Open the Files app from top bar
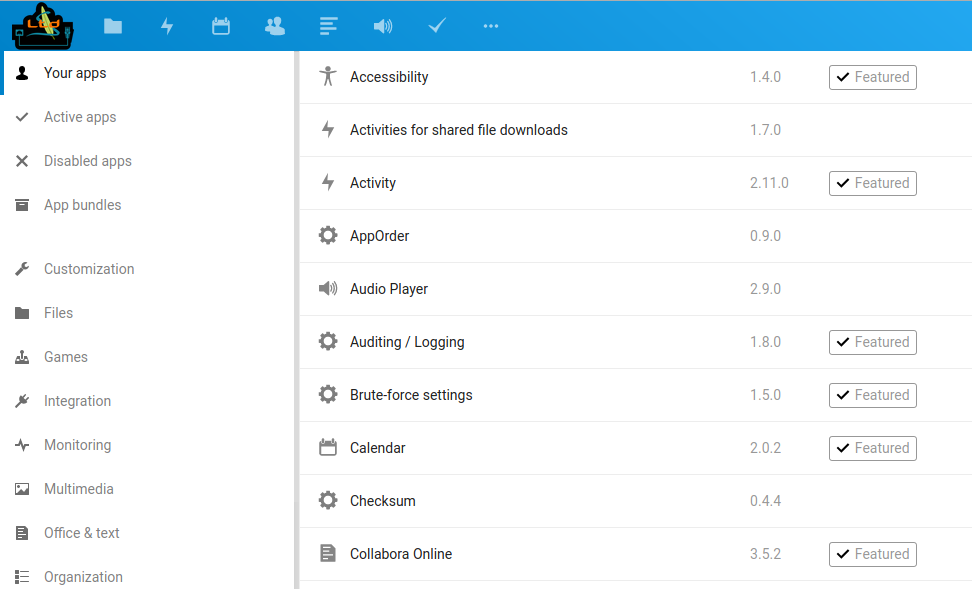This screenshot has height=589, width=972. (x=113, y=26)
